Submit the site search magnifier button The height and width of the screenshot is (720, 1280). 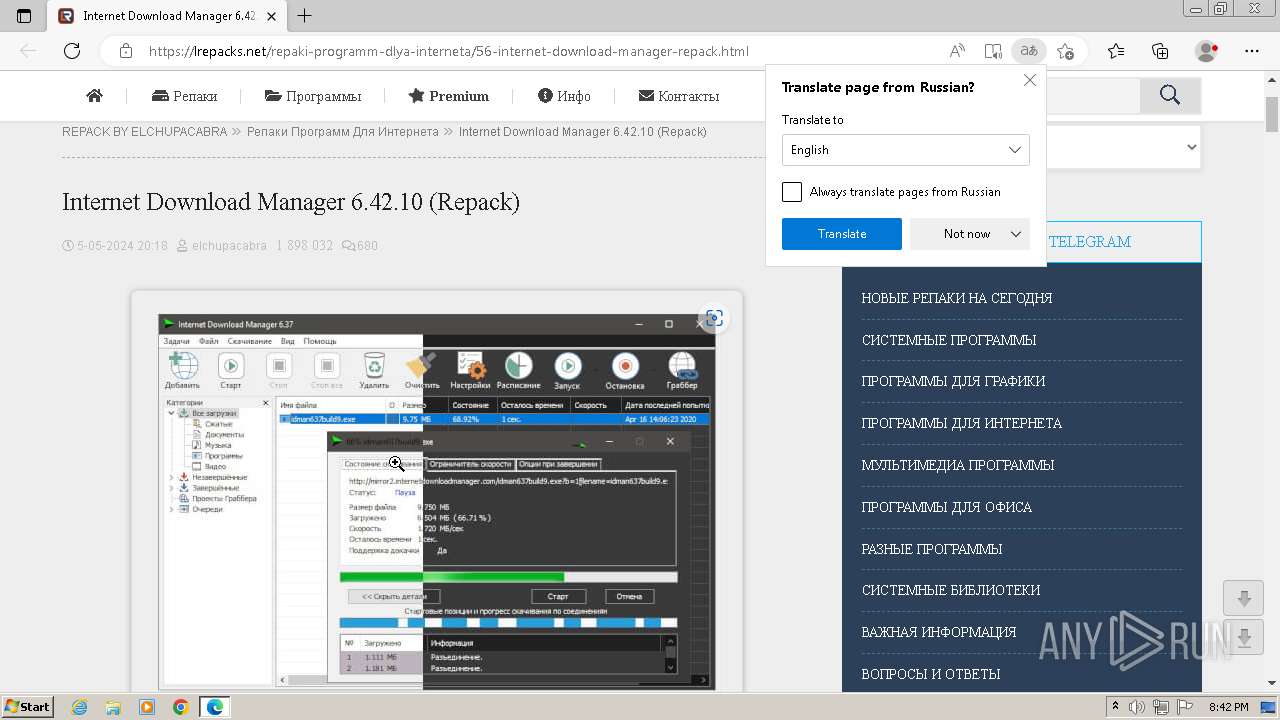pos(1170,95)
